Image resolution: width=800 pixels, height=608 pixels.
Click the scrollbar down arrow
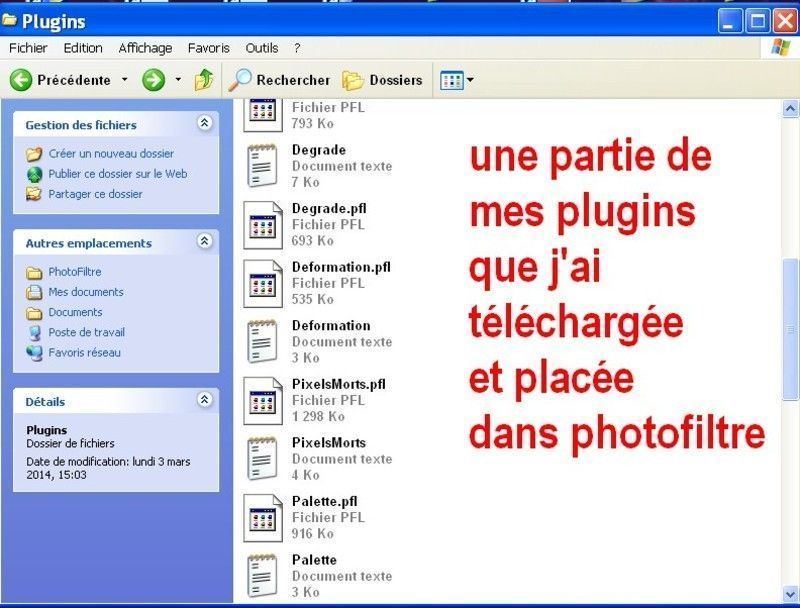click(x=790, y=594)
